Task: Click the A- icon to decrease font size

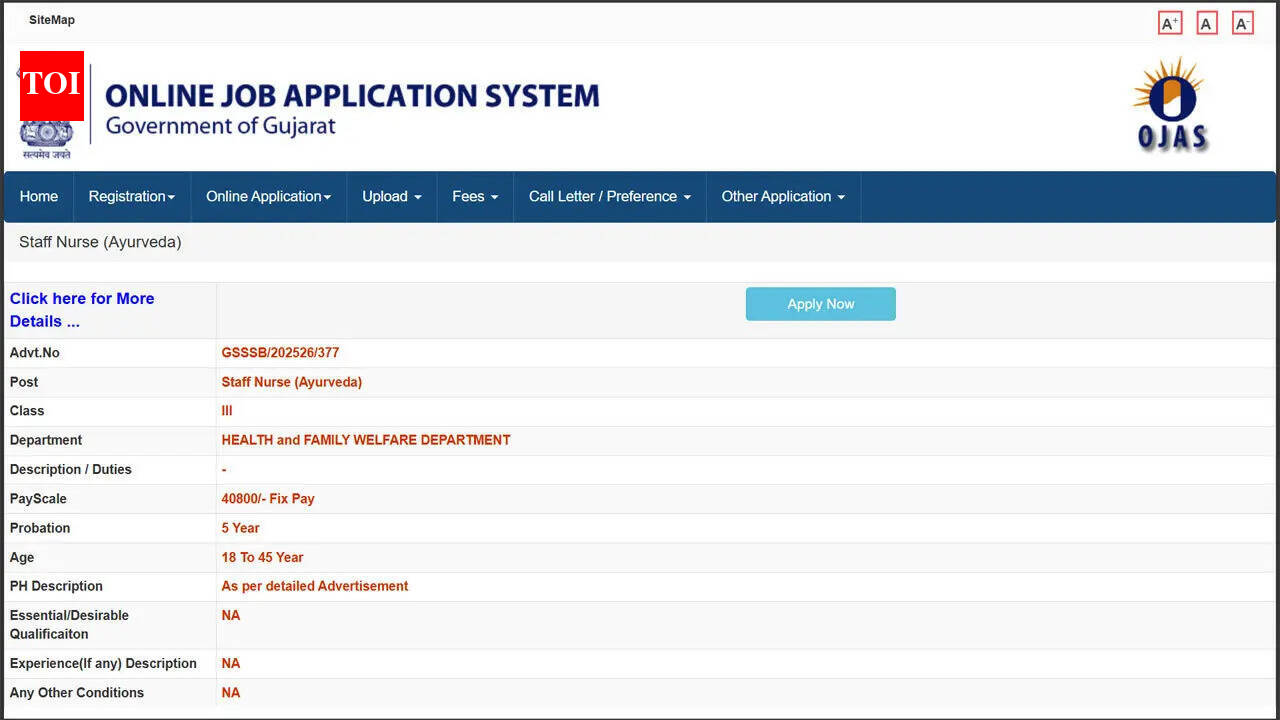Action: pos(1242,22)
